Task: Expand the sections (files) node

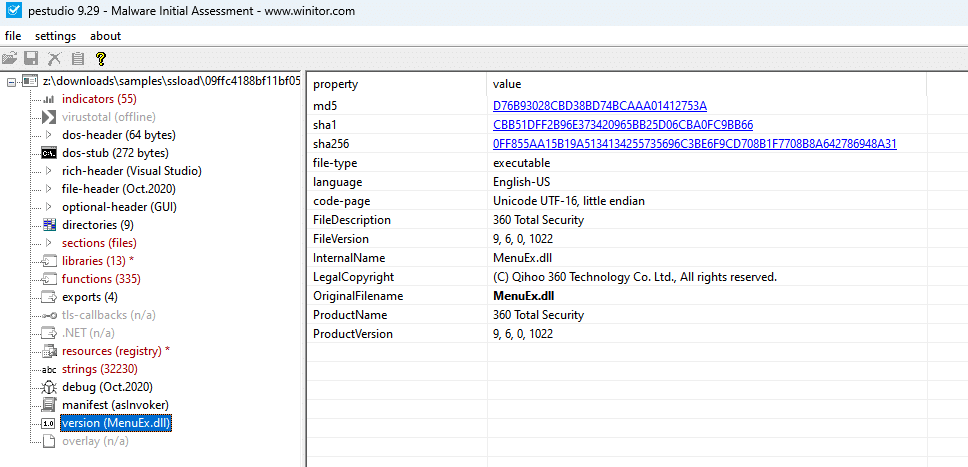Action: point(49,243)
